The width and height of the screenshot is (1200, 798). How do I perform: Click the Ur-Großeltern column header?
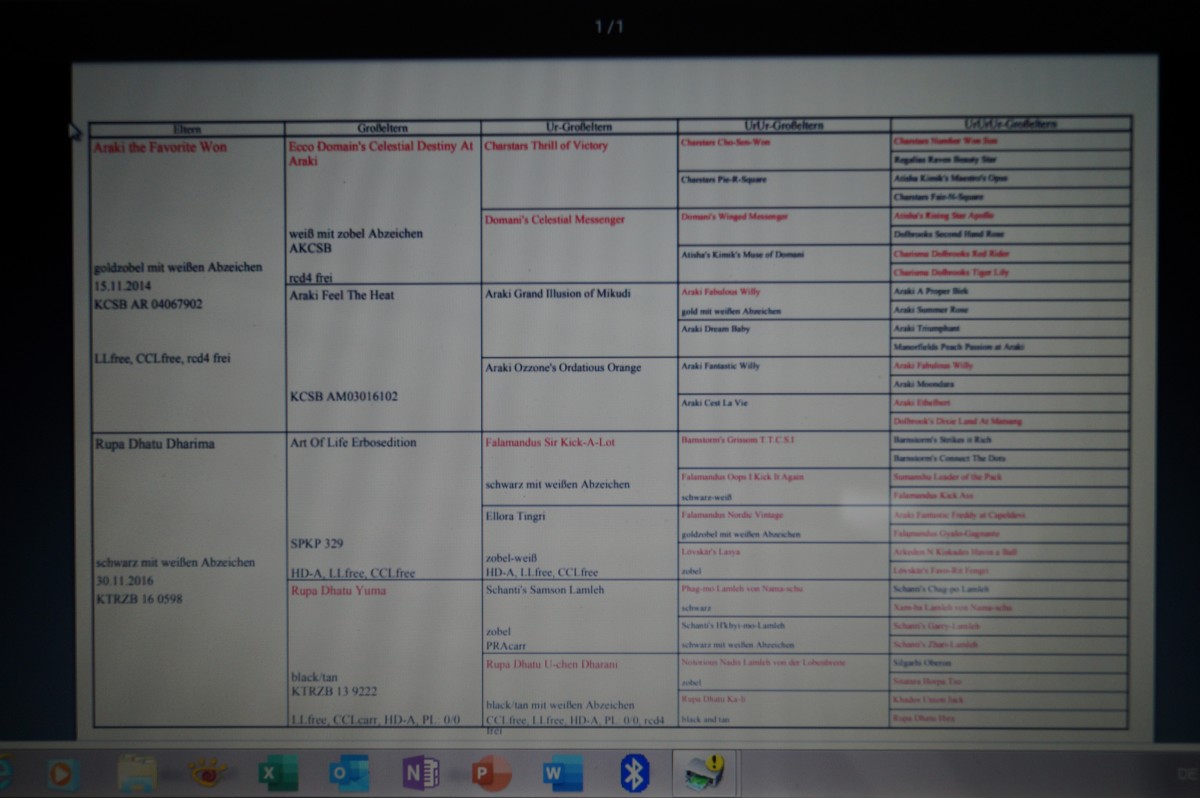[578, 128]
